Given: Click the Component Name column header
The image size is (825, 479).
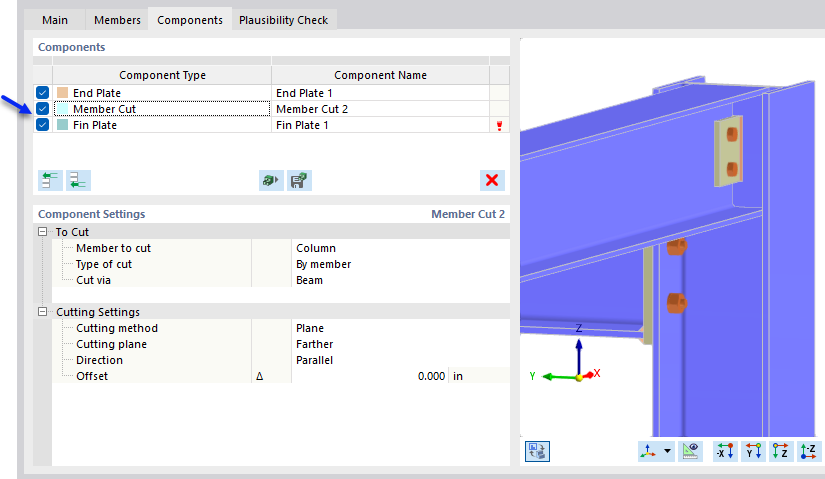Looking at the screenshot, I should click(x=380, y=75).
